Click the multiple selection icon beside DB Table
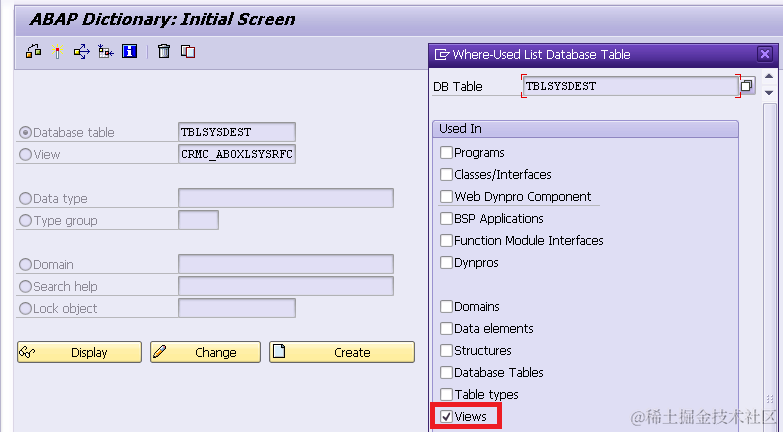Viewport: 783px width, 432px height. pyautogui.click(x=747, y=86)
